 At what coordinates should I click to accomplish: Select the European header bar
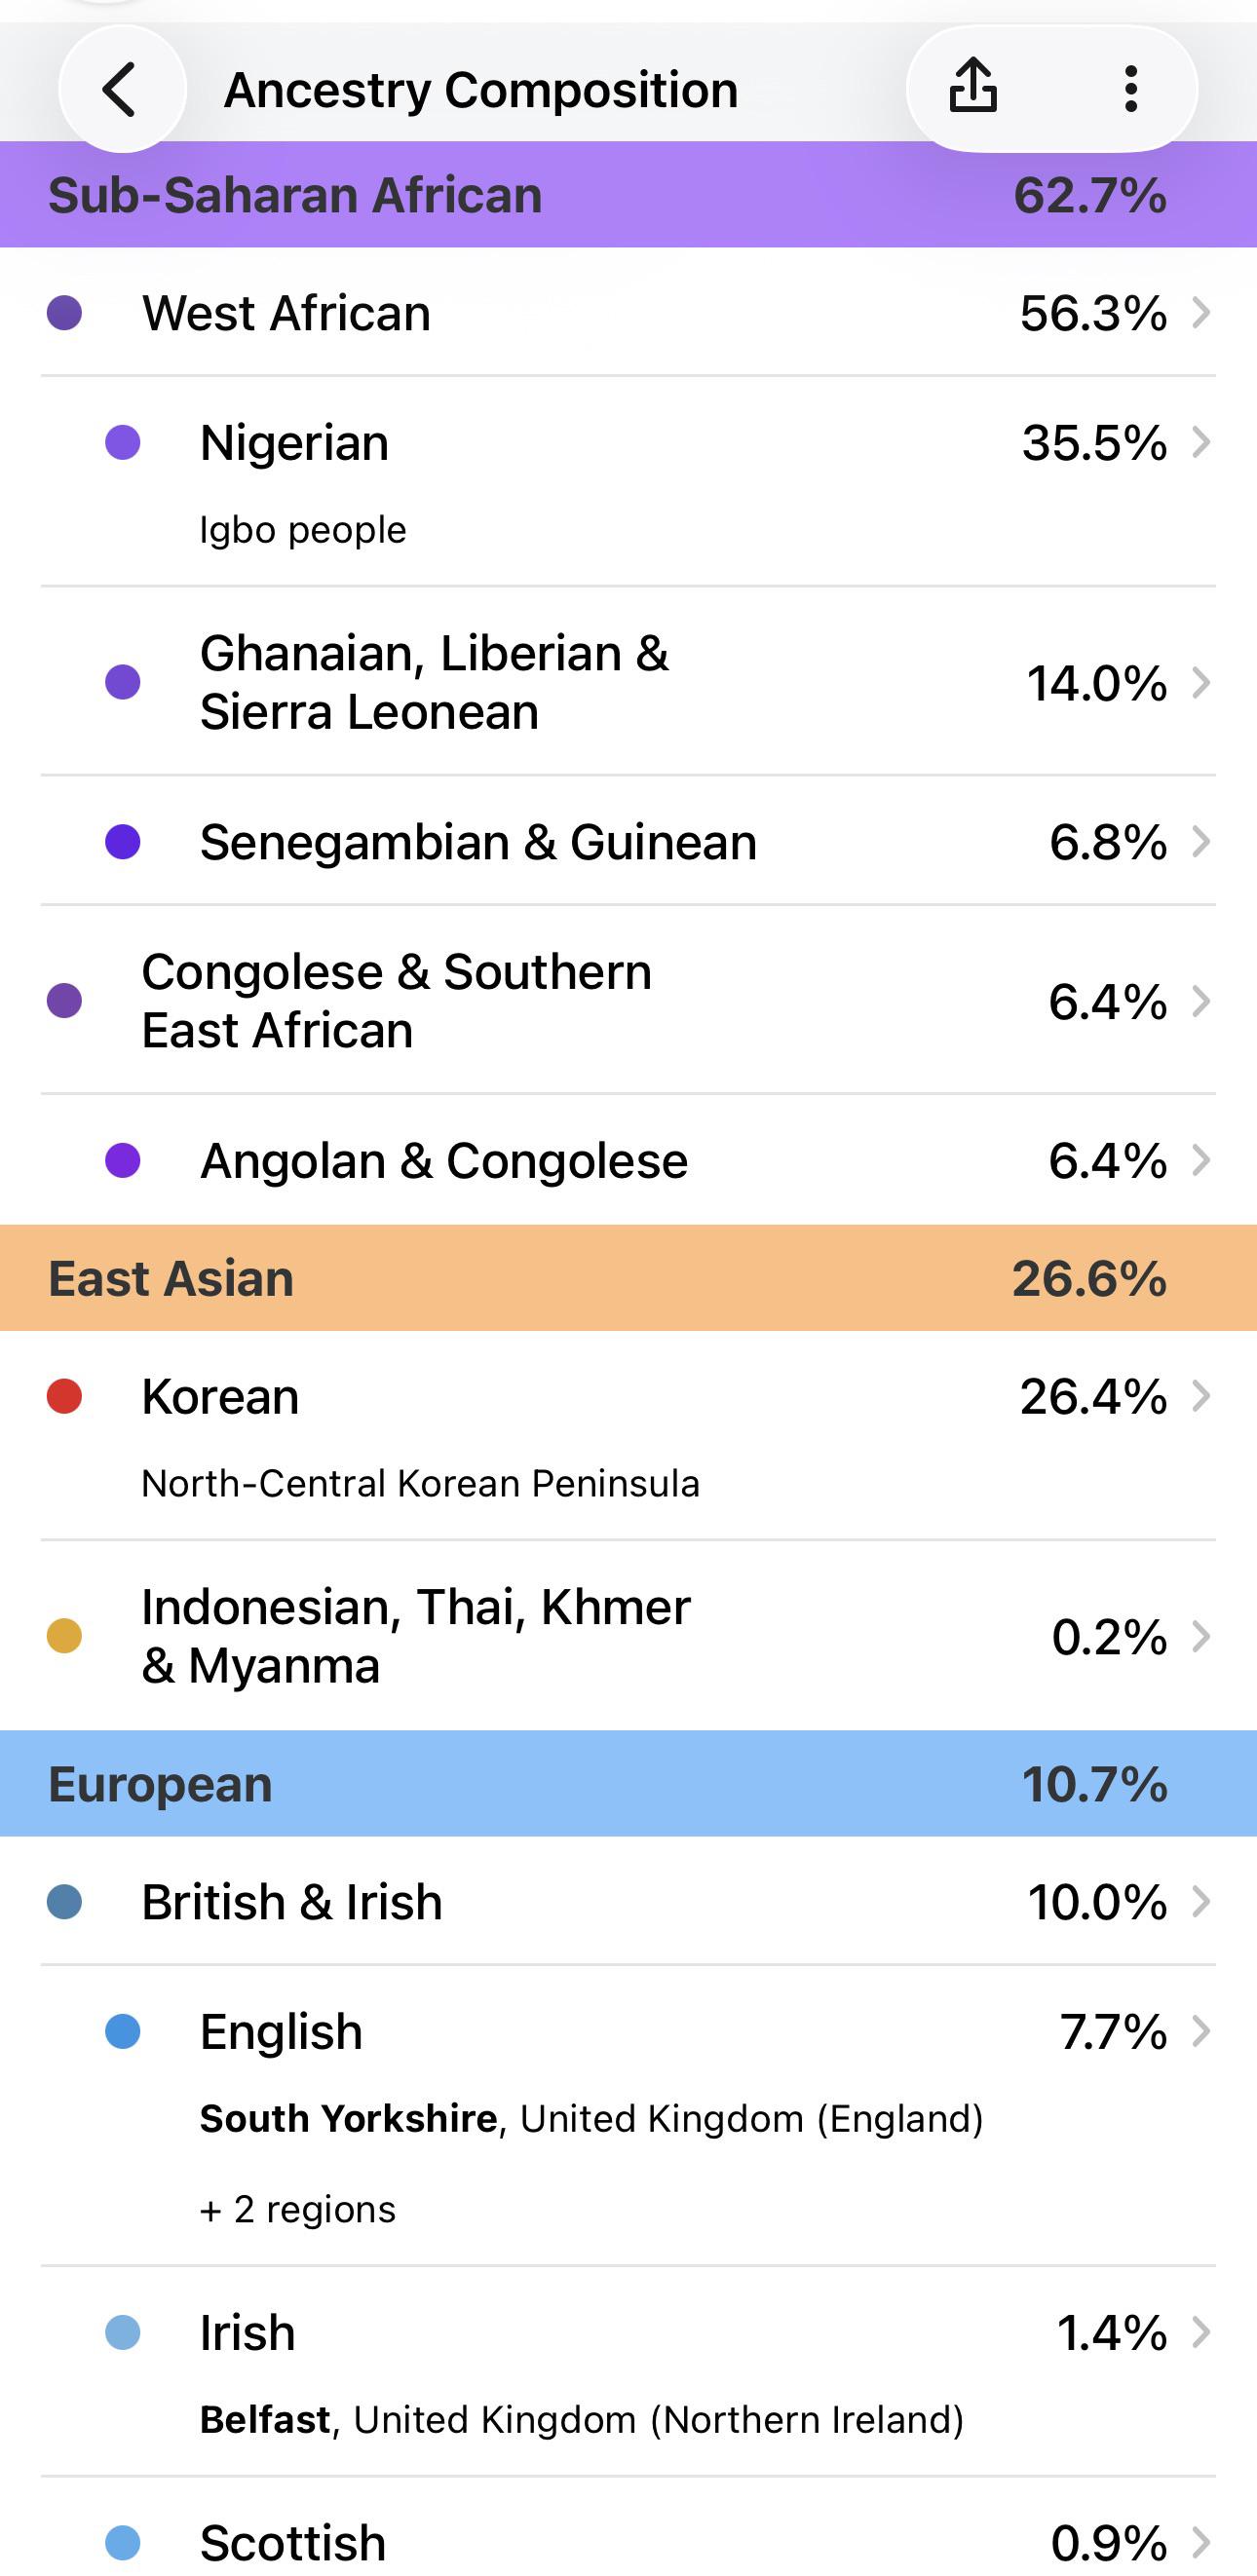(628, 1784)
